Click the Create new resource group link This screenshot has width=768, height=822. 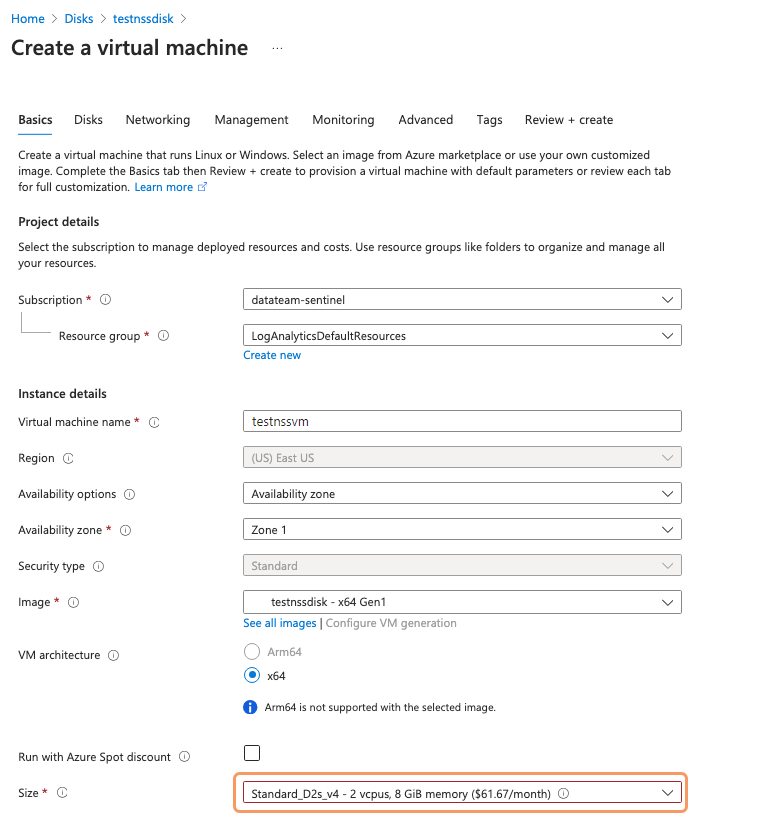271,355
